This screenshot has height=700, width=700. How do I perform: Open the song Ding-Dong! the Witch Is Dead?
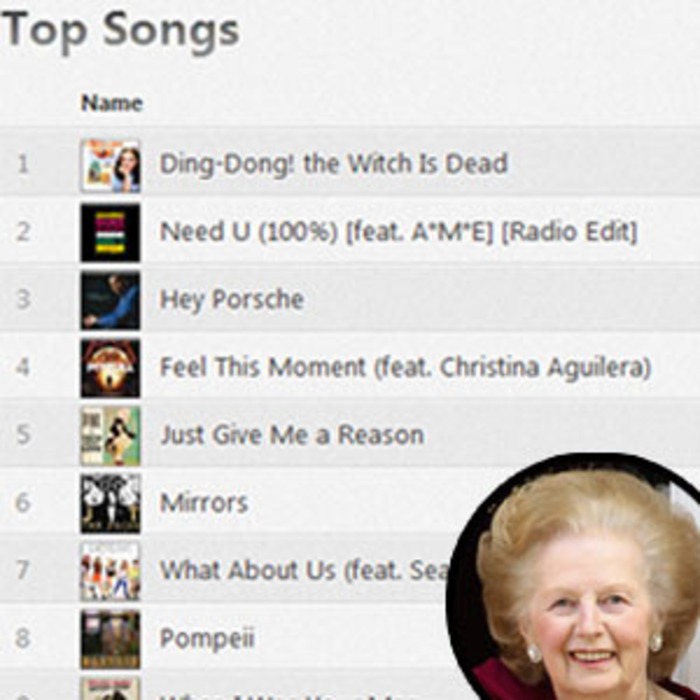(333, 164)
